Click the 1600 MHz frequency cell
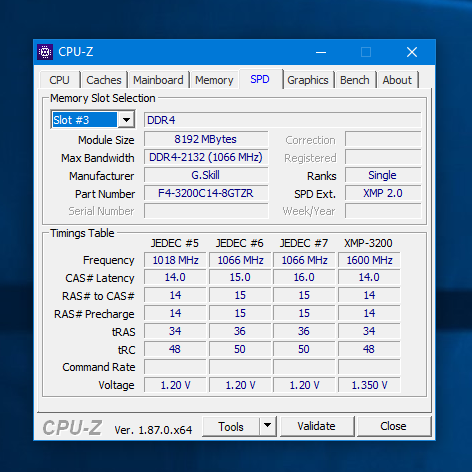This screenshot has width=472, height=472. [369, 260]
